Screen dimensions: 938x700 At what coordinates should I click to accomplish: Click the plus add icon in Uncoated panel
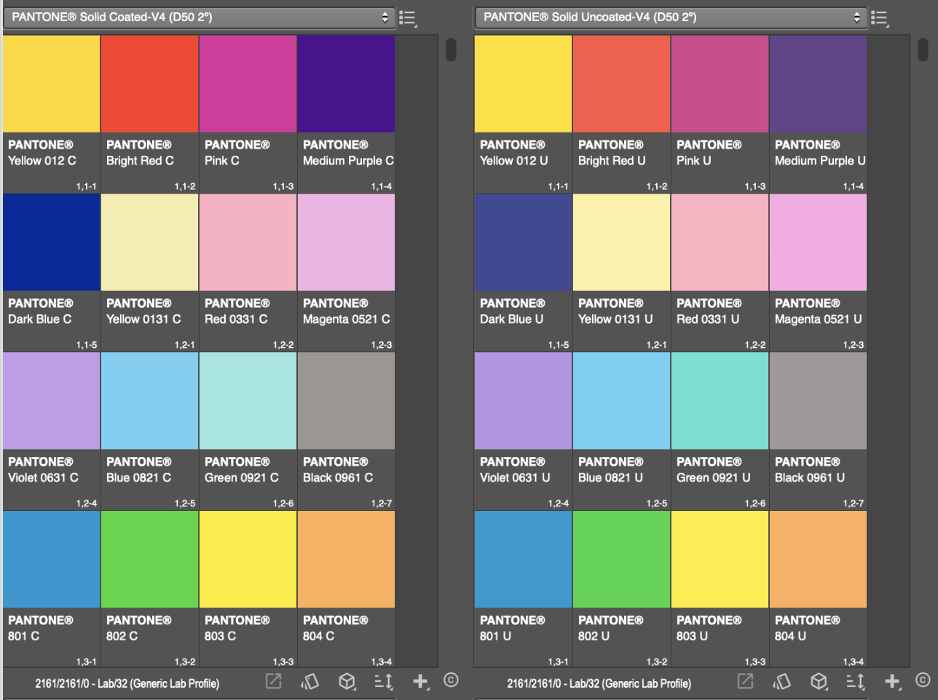pos(893,681)
